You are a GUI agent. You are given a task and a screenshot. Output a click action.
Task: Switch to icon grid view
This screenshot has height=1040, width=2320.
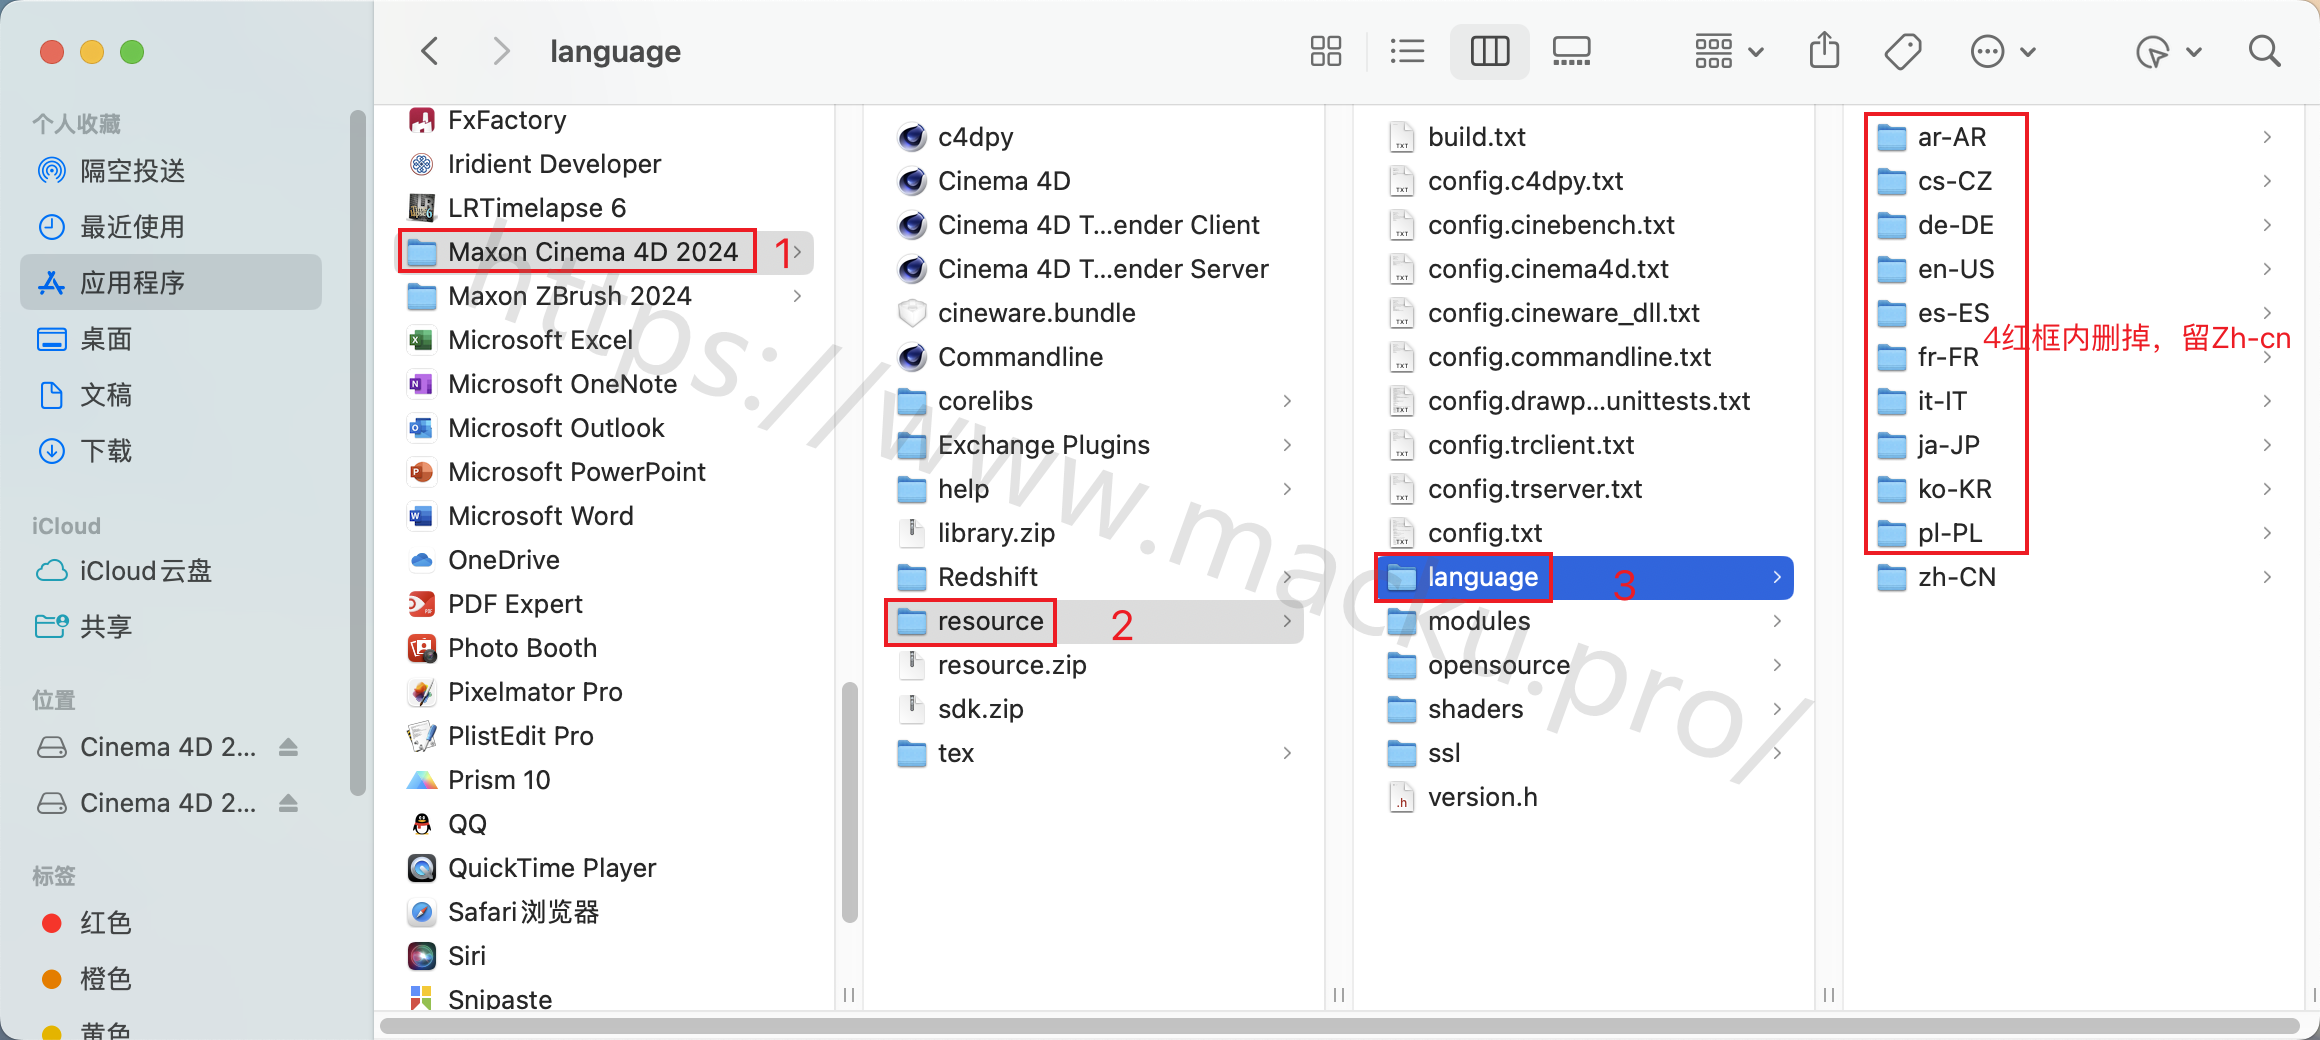coord(1326,51)
